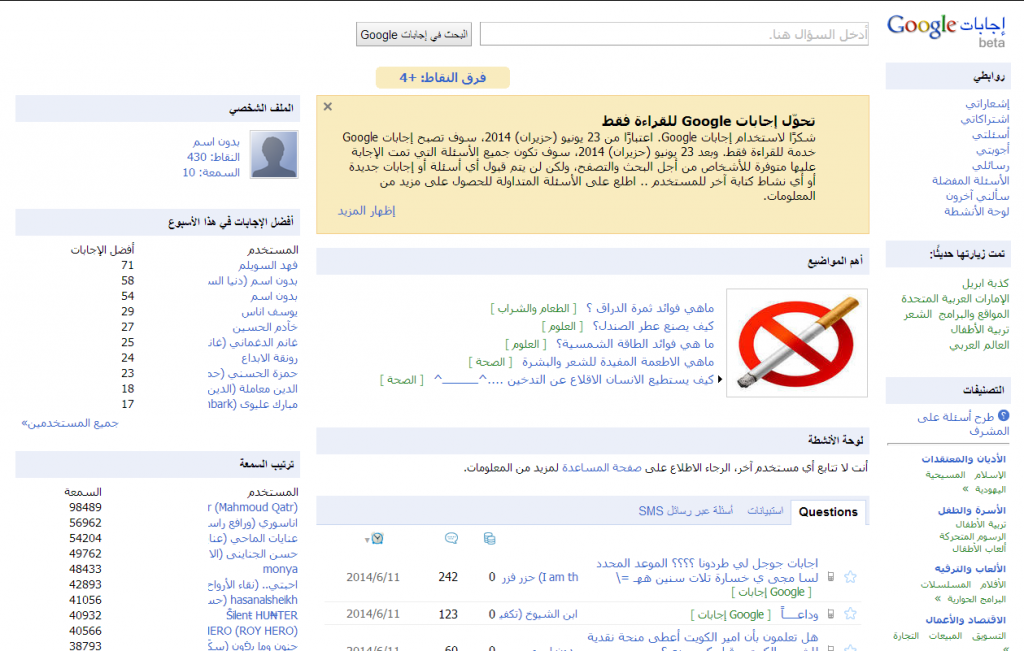The image size is (1024, 651).
Task: Star the second question with 123 replies
Action: pyautogui.click(x=850, y=614)
